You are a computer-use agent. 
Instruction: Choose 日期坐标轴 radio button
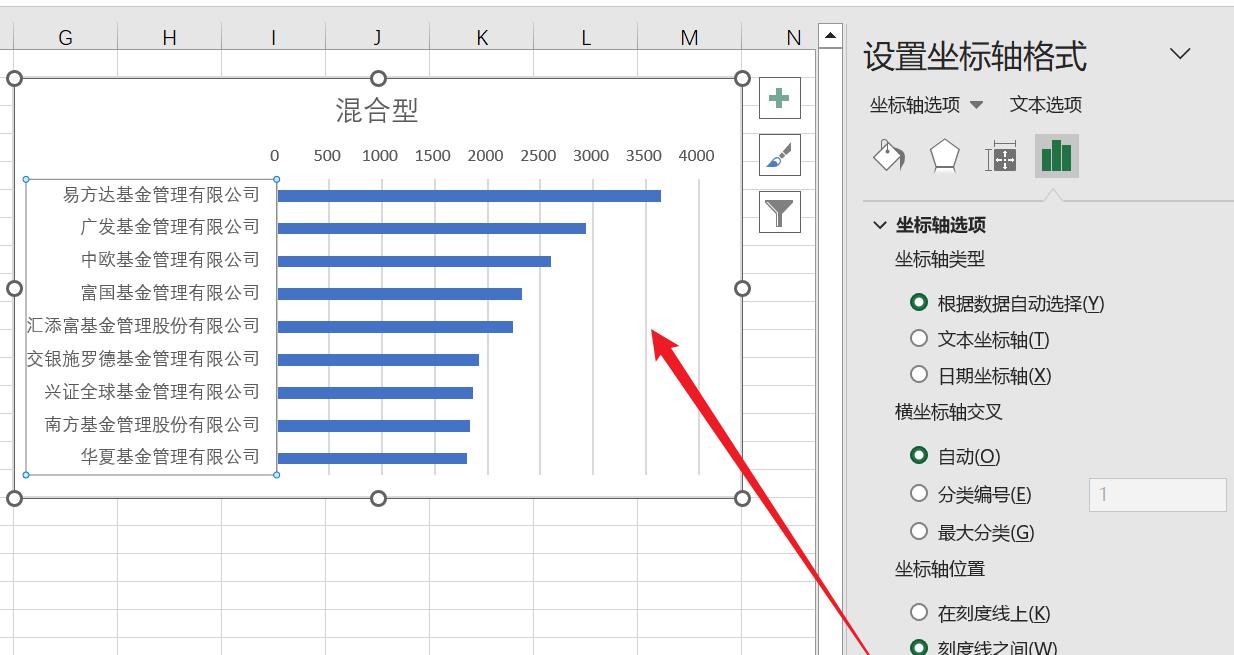919,374
